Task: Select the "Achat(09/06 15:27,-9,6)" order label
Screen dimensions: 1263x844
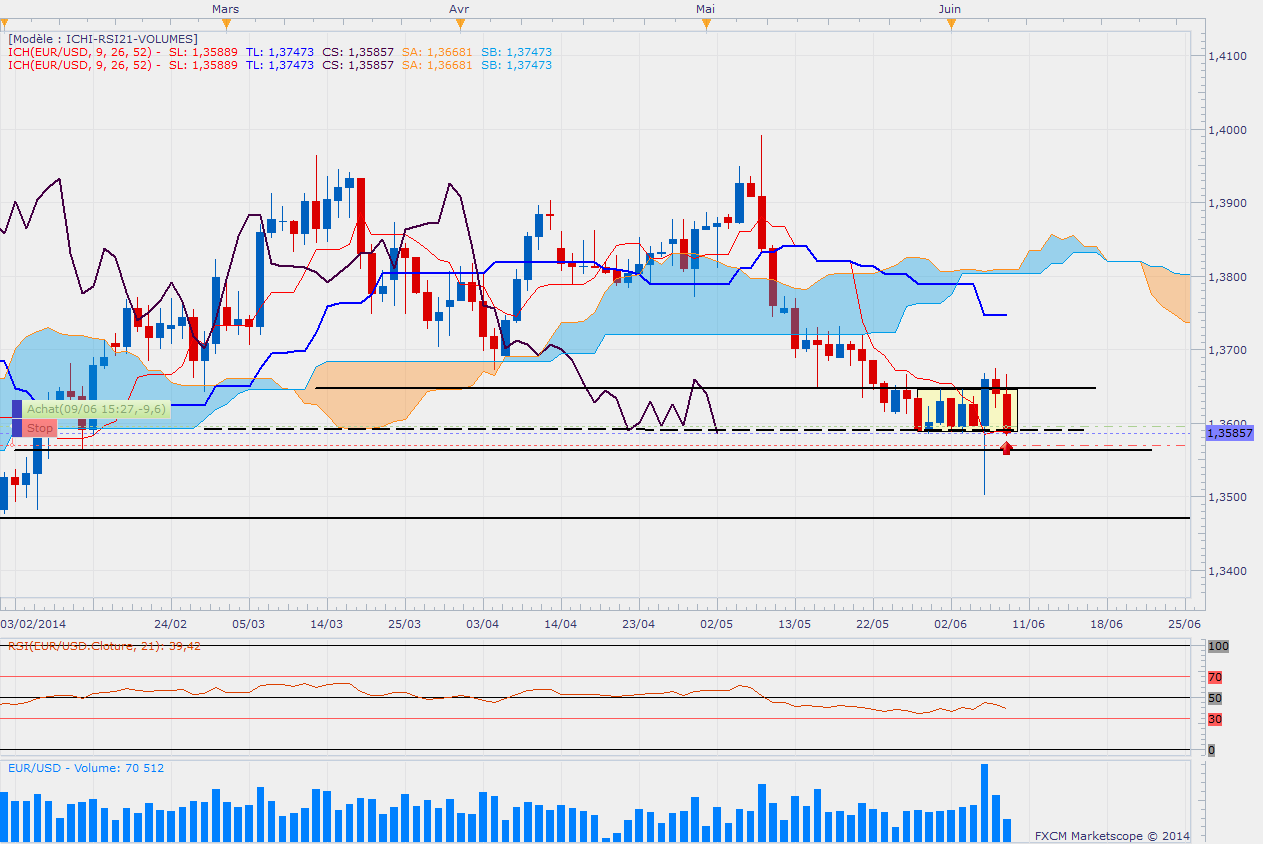Action: pos(97,409)
